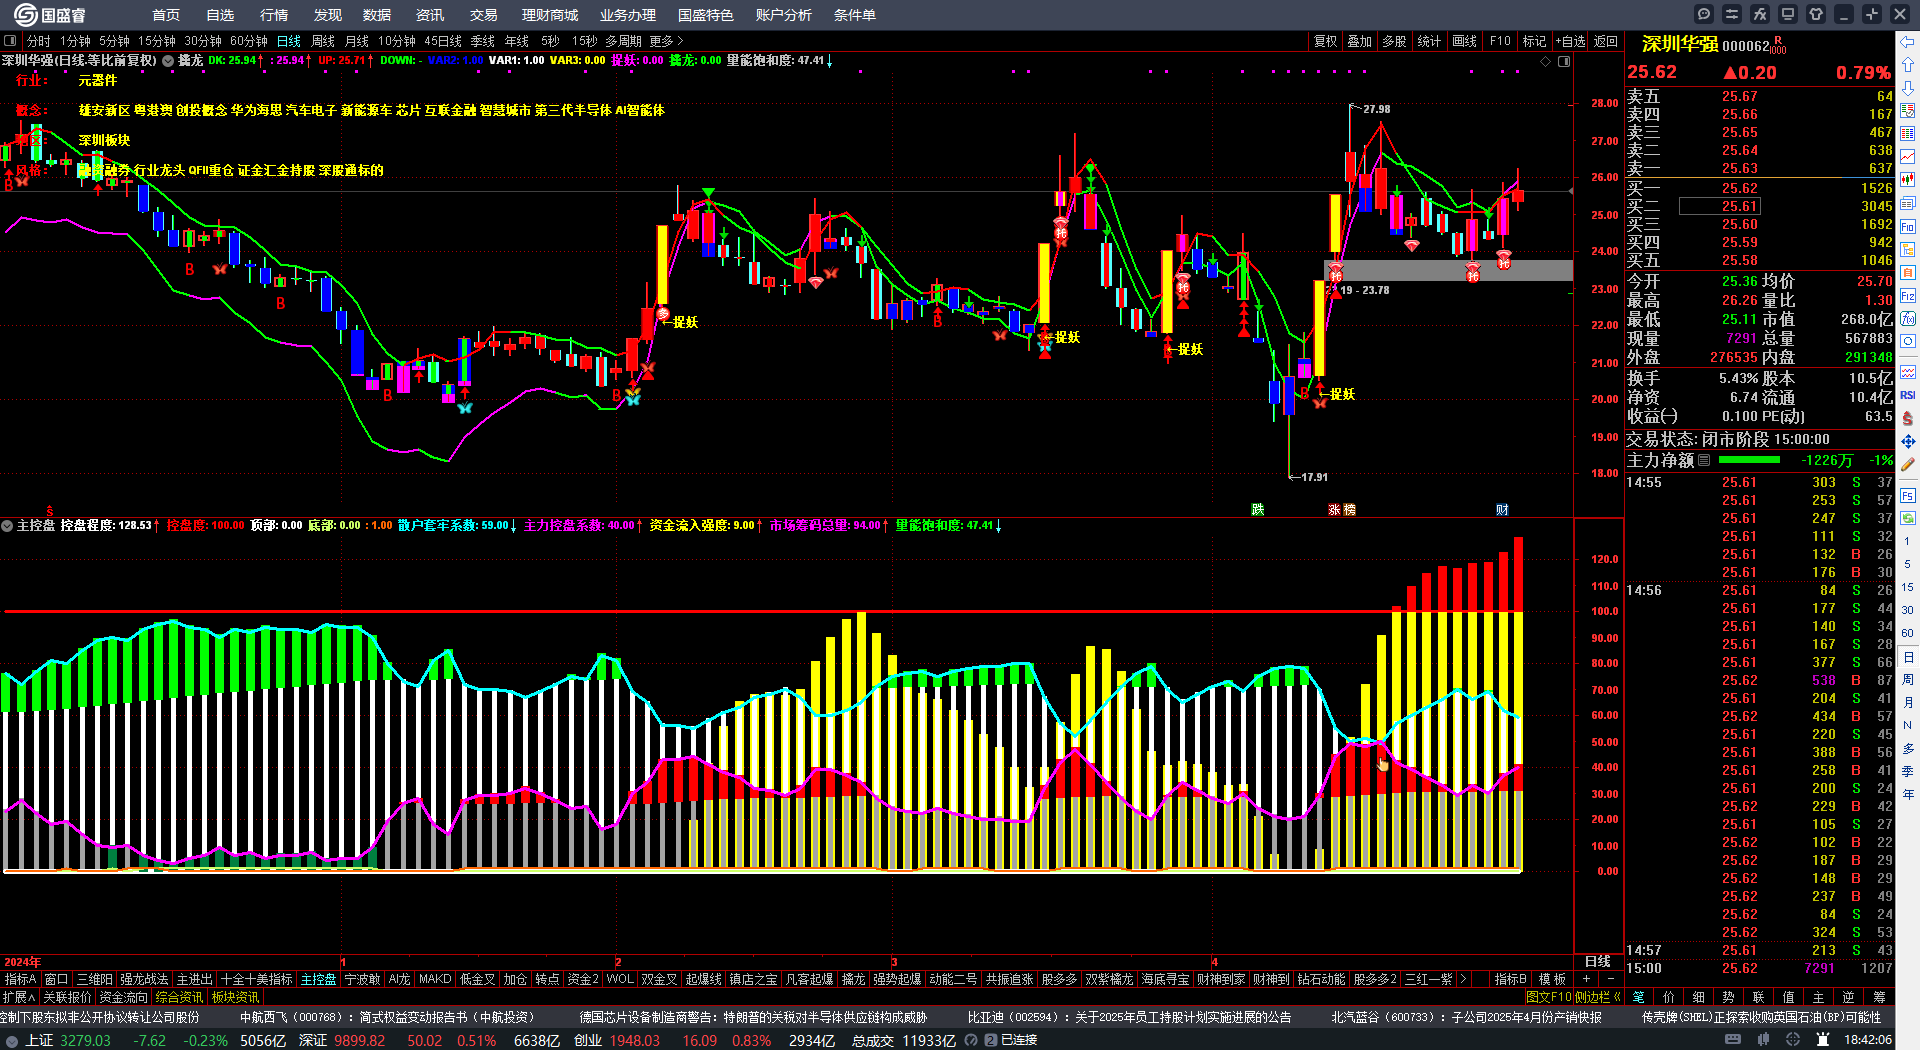
Task: Click the 统计 statistics button
Action: 1429,41
